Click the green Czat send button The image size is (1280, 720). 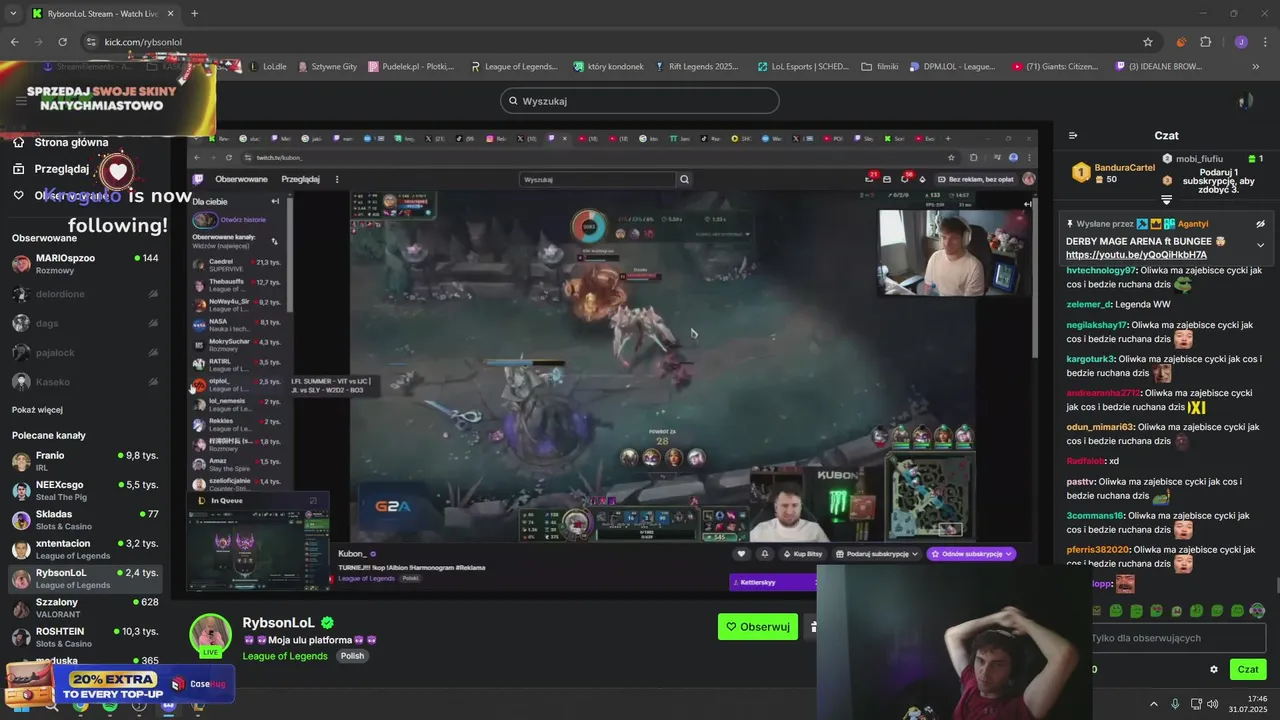(1248, 670)
